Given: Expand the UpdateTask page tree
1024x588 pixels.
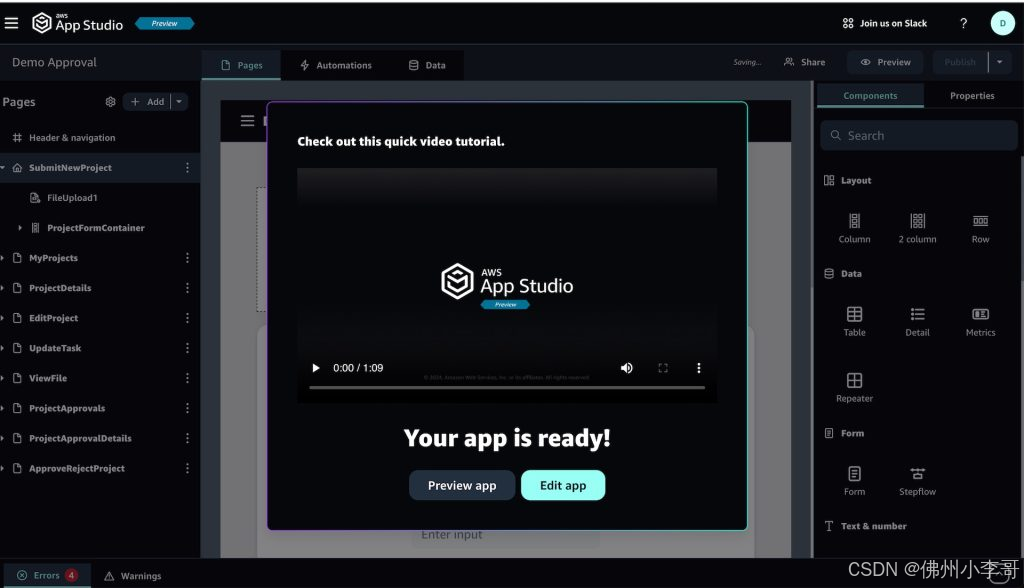Looking at the screenshot, I should coord(3,348).
